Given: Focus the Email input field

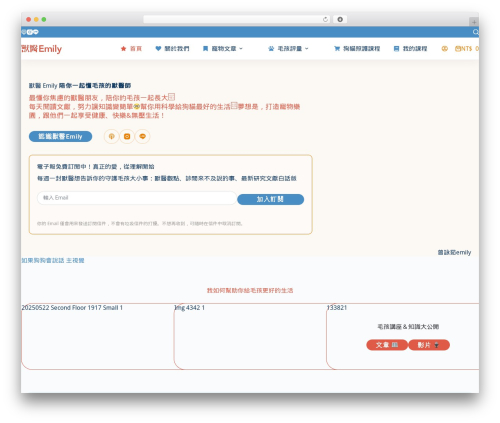Looking at the screenshot, I should pos(137,198).
